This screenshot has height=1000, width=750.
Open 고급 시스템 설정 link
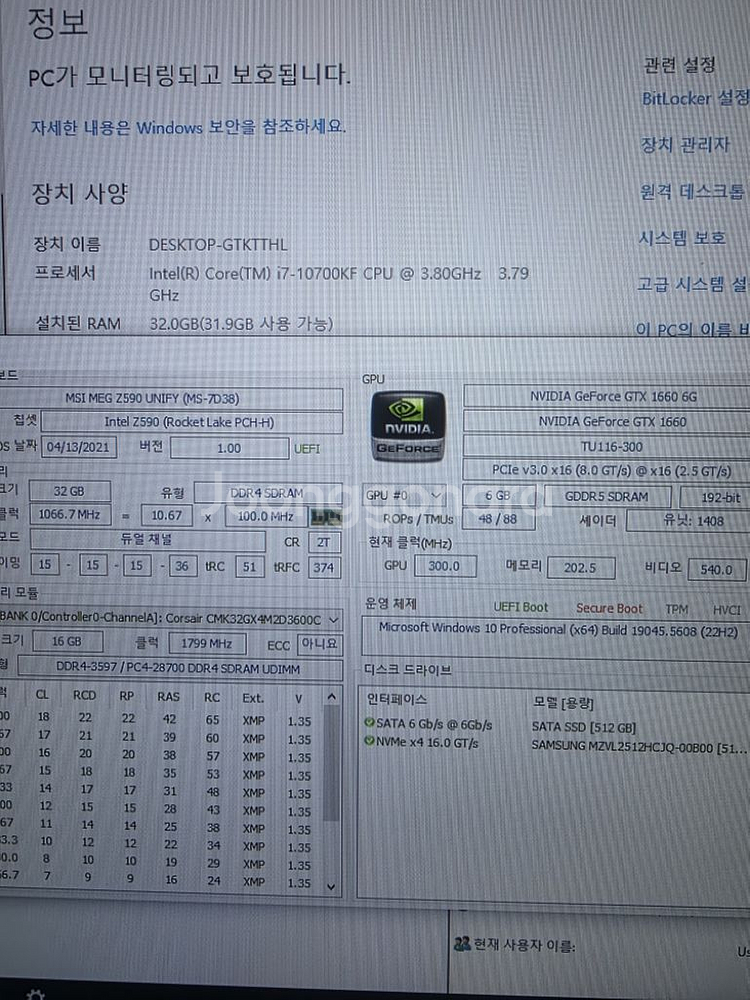(x=693, y=283)
